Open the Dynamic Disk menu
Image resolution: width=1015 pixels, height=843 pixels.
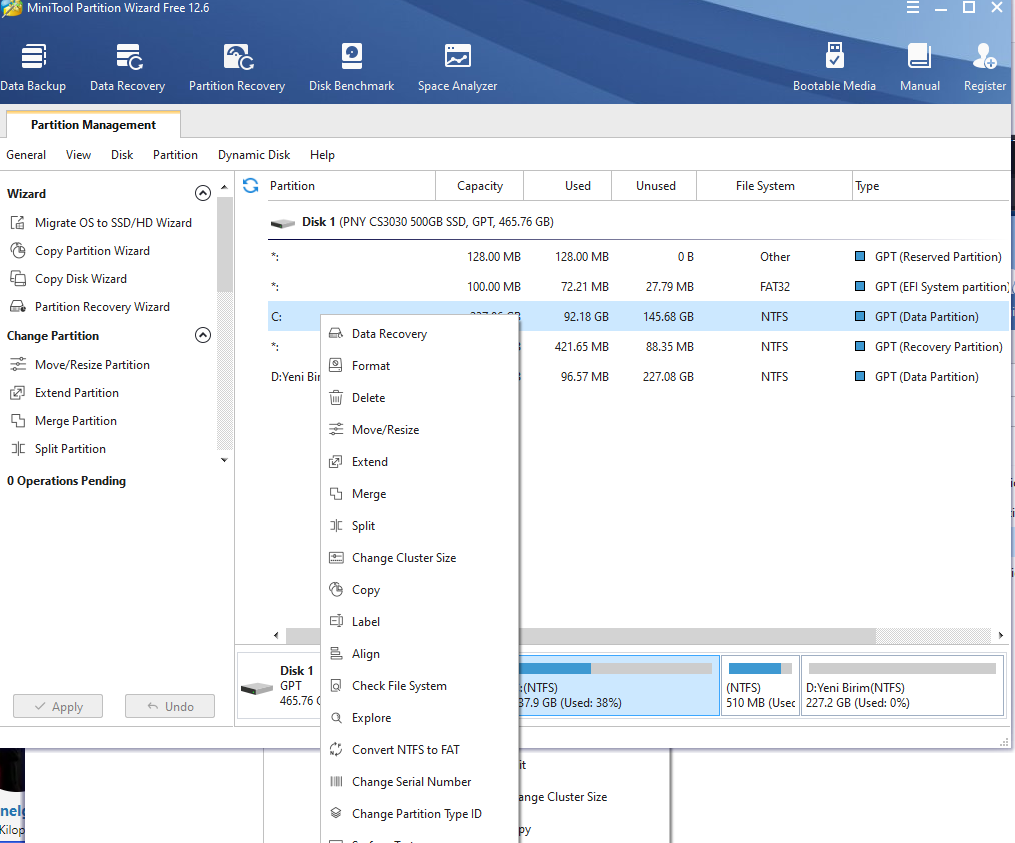point(254,155)
